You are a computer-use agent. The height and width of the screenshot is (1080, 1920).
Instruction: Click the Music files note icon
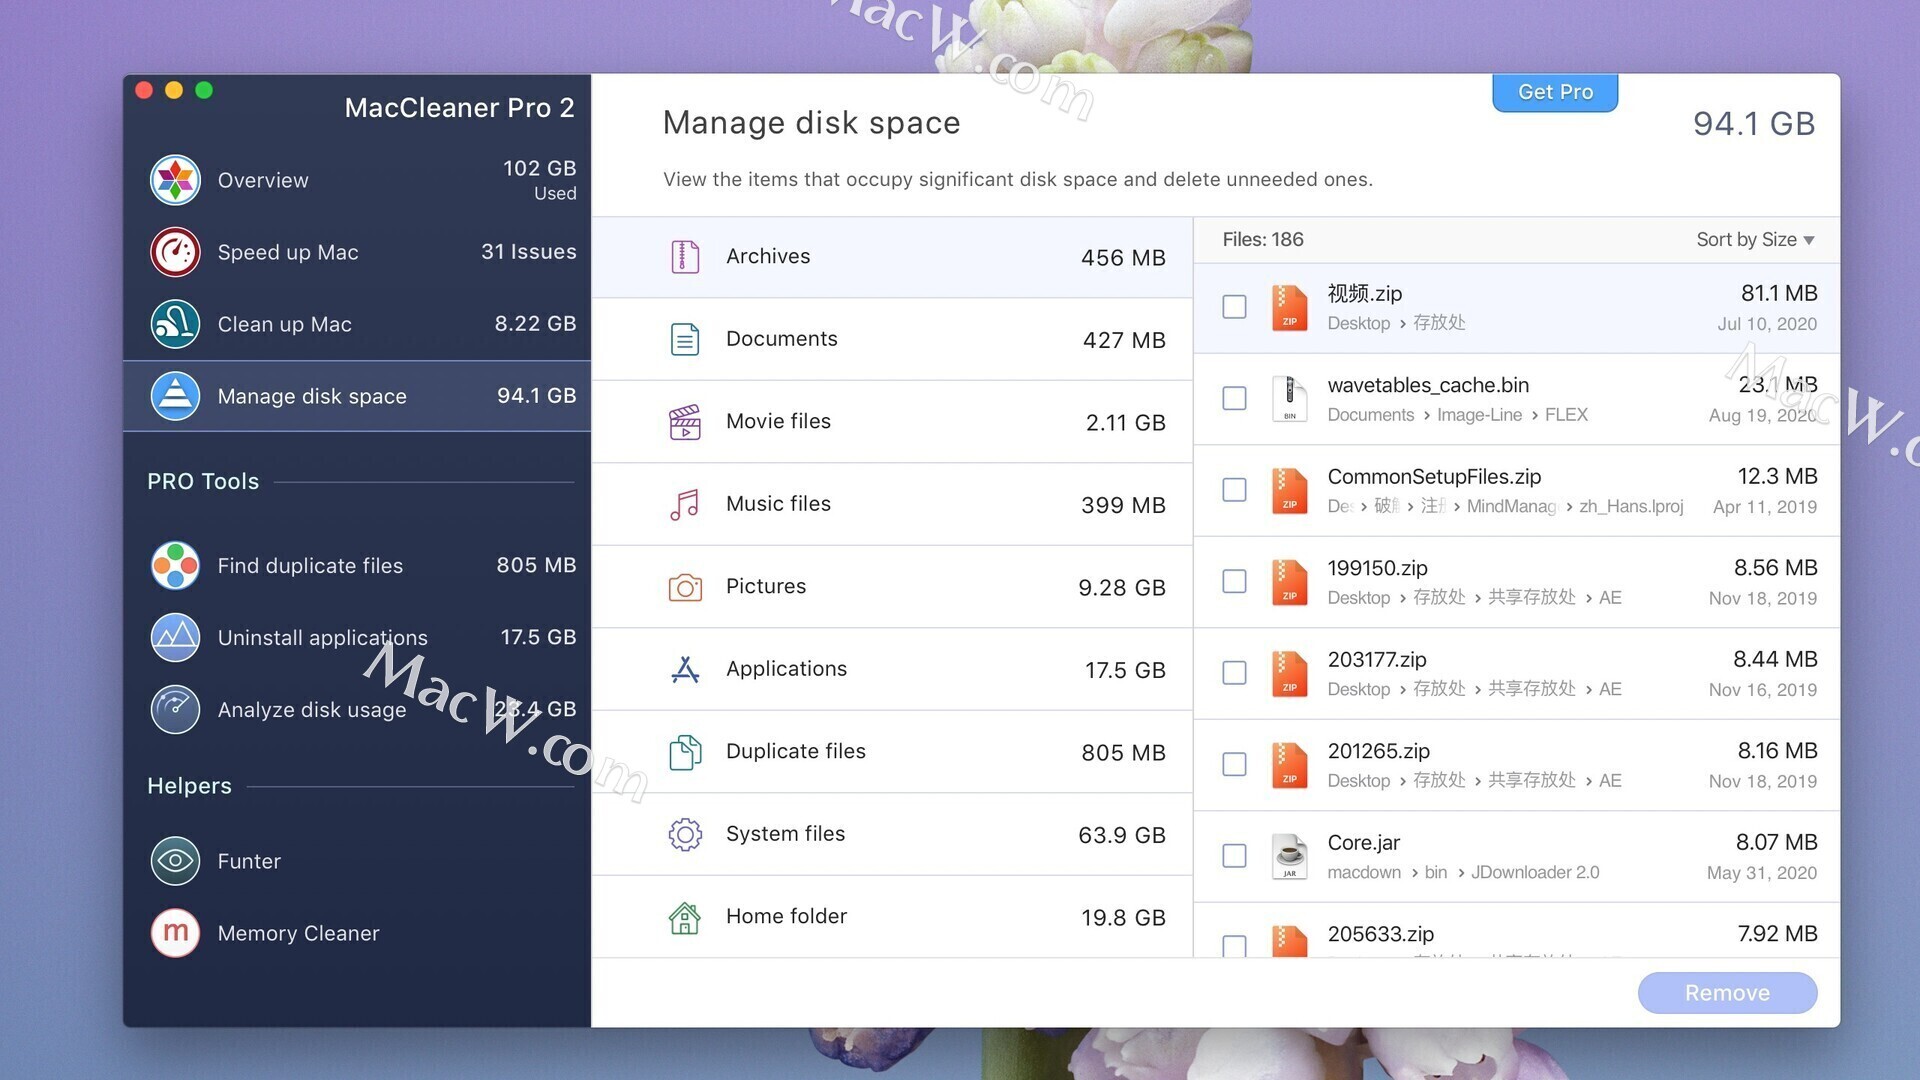tap(685, 505)
